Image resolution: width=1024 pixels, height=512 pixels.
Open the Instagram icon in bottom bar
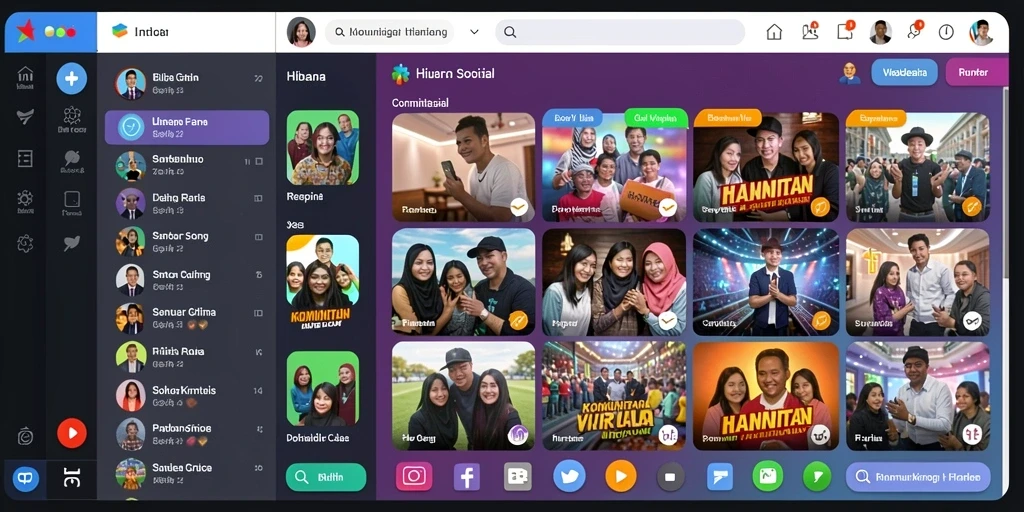pos(414,477)
